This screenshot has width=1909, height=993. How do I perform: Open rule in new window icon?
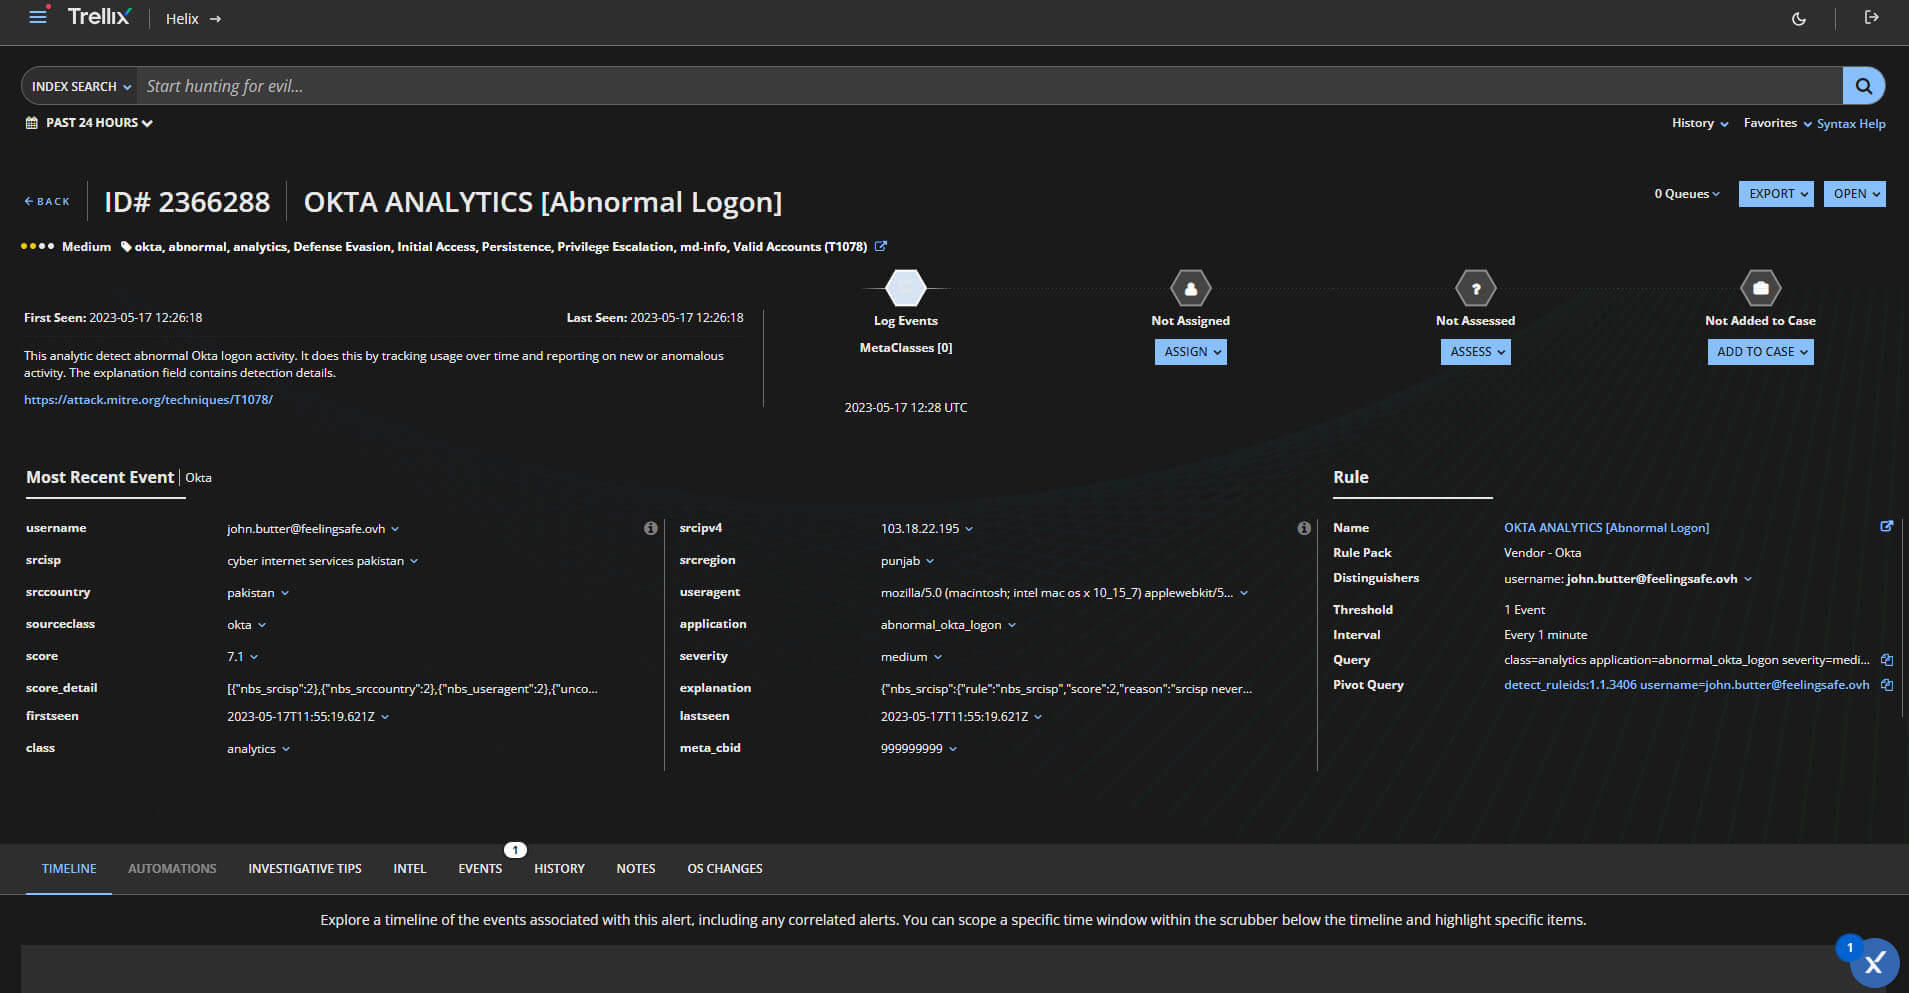pos(1886,526)
